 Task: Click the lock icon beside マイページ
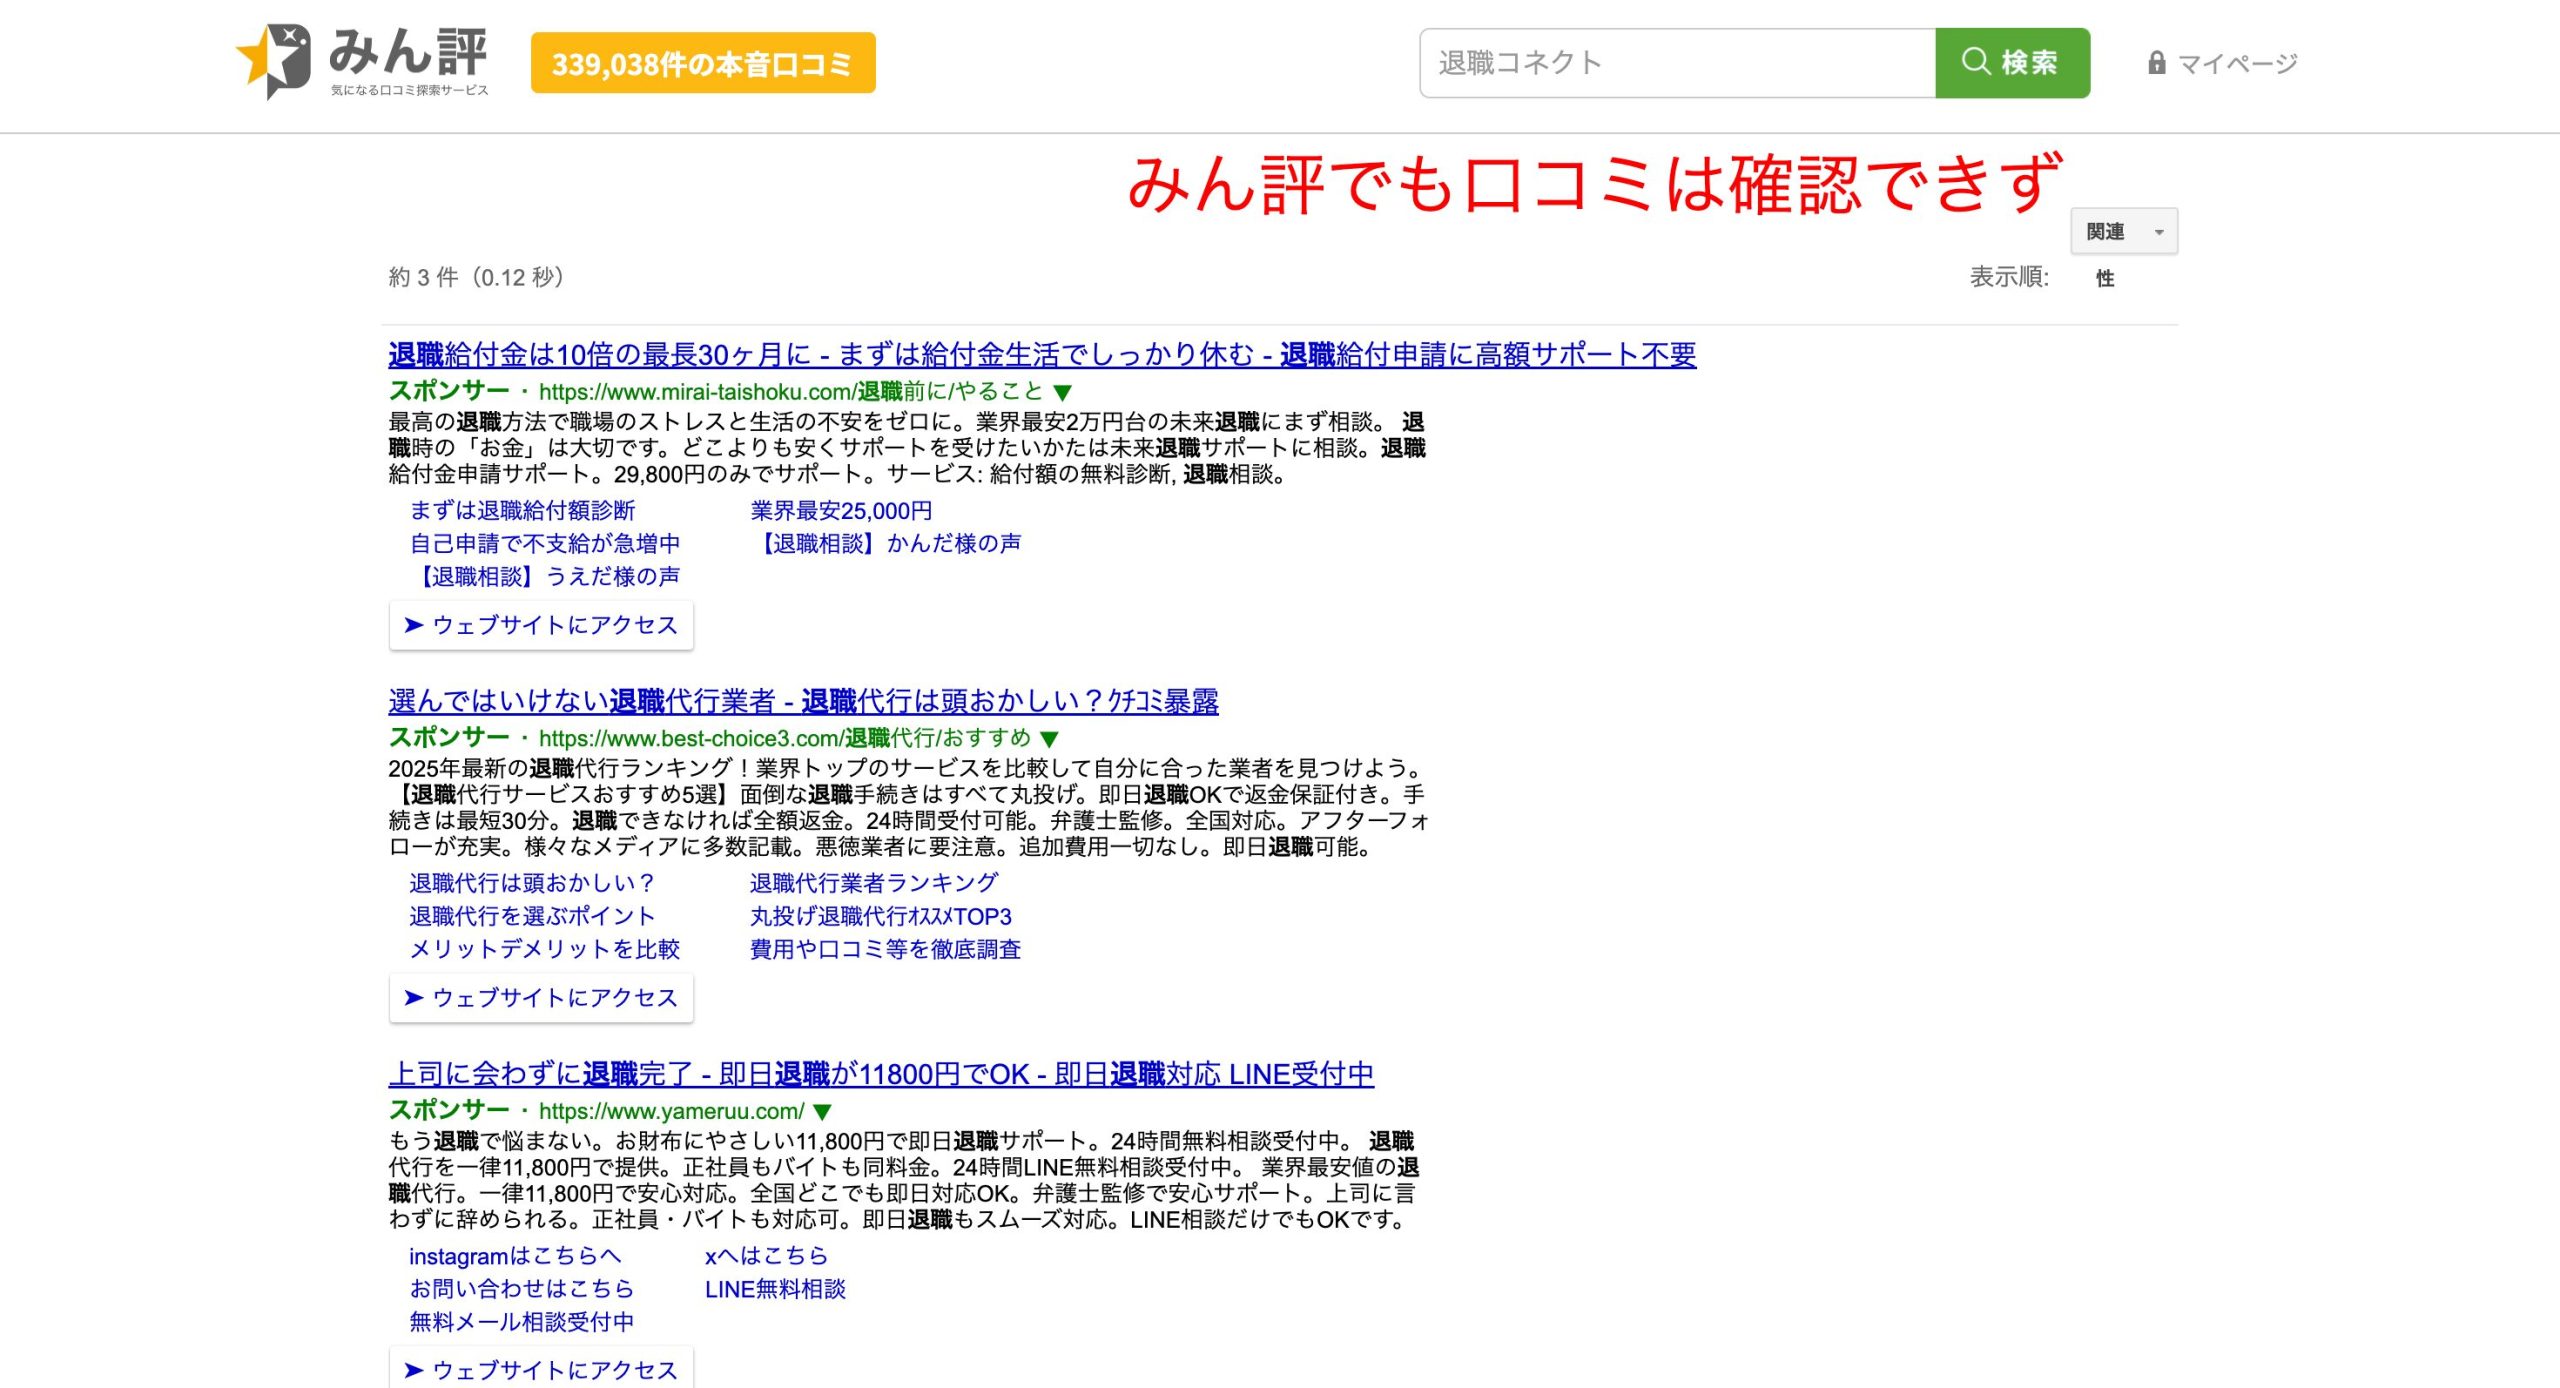(2156, 63)
